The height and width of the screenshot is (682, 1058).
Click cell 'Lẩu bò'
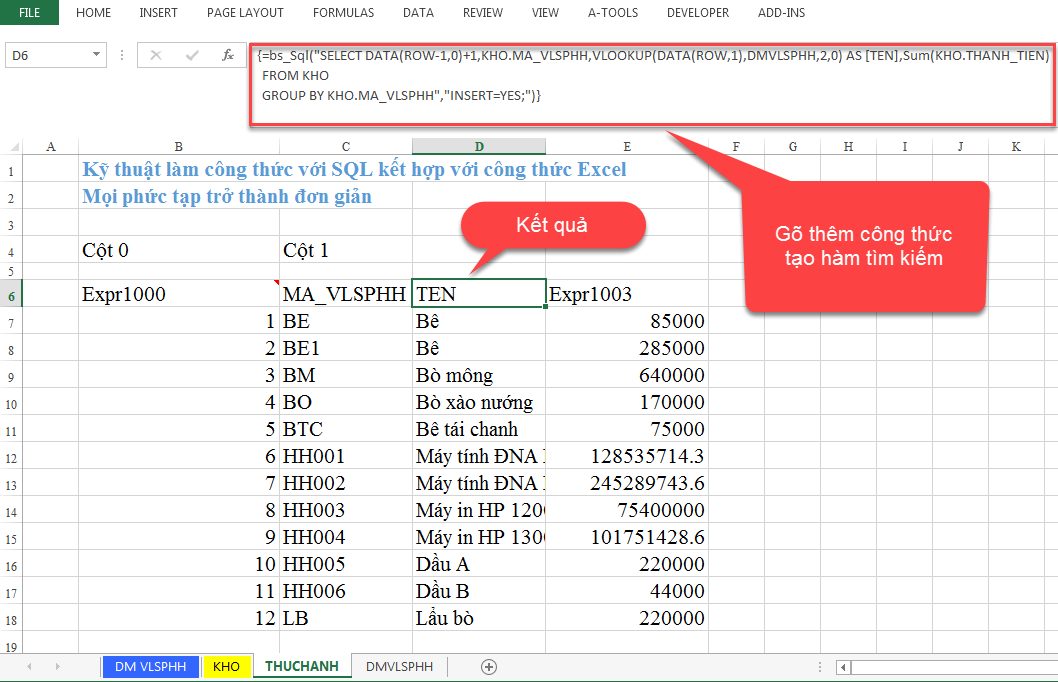478,618
